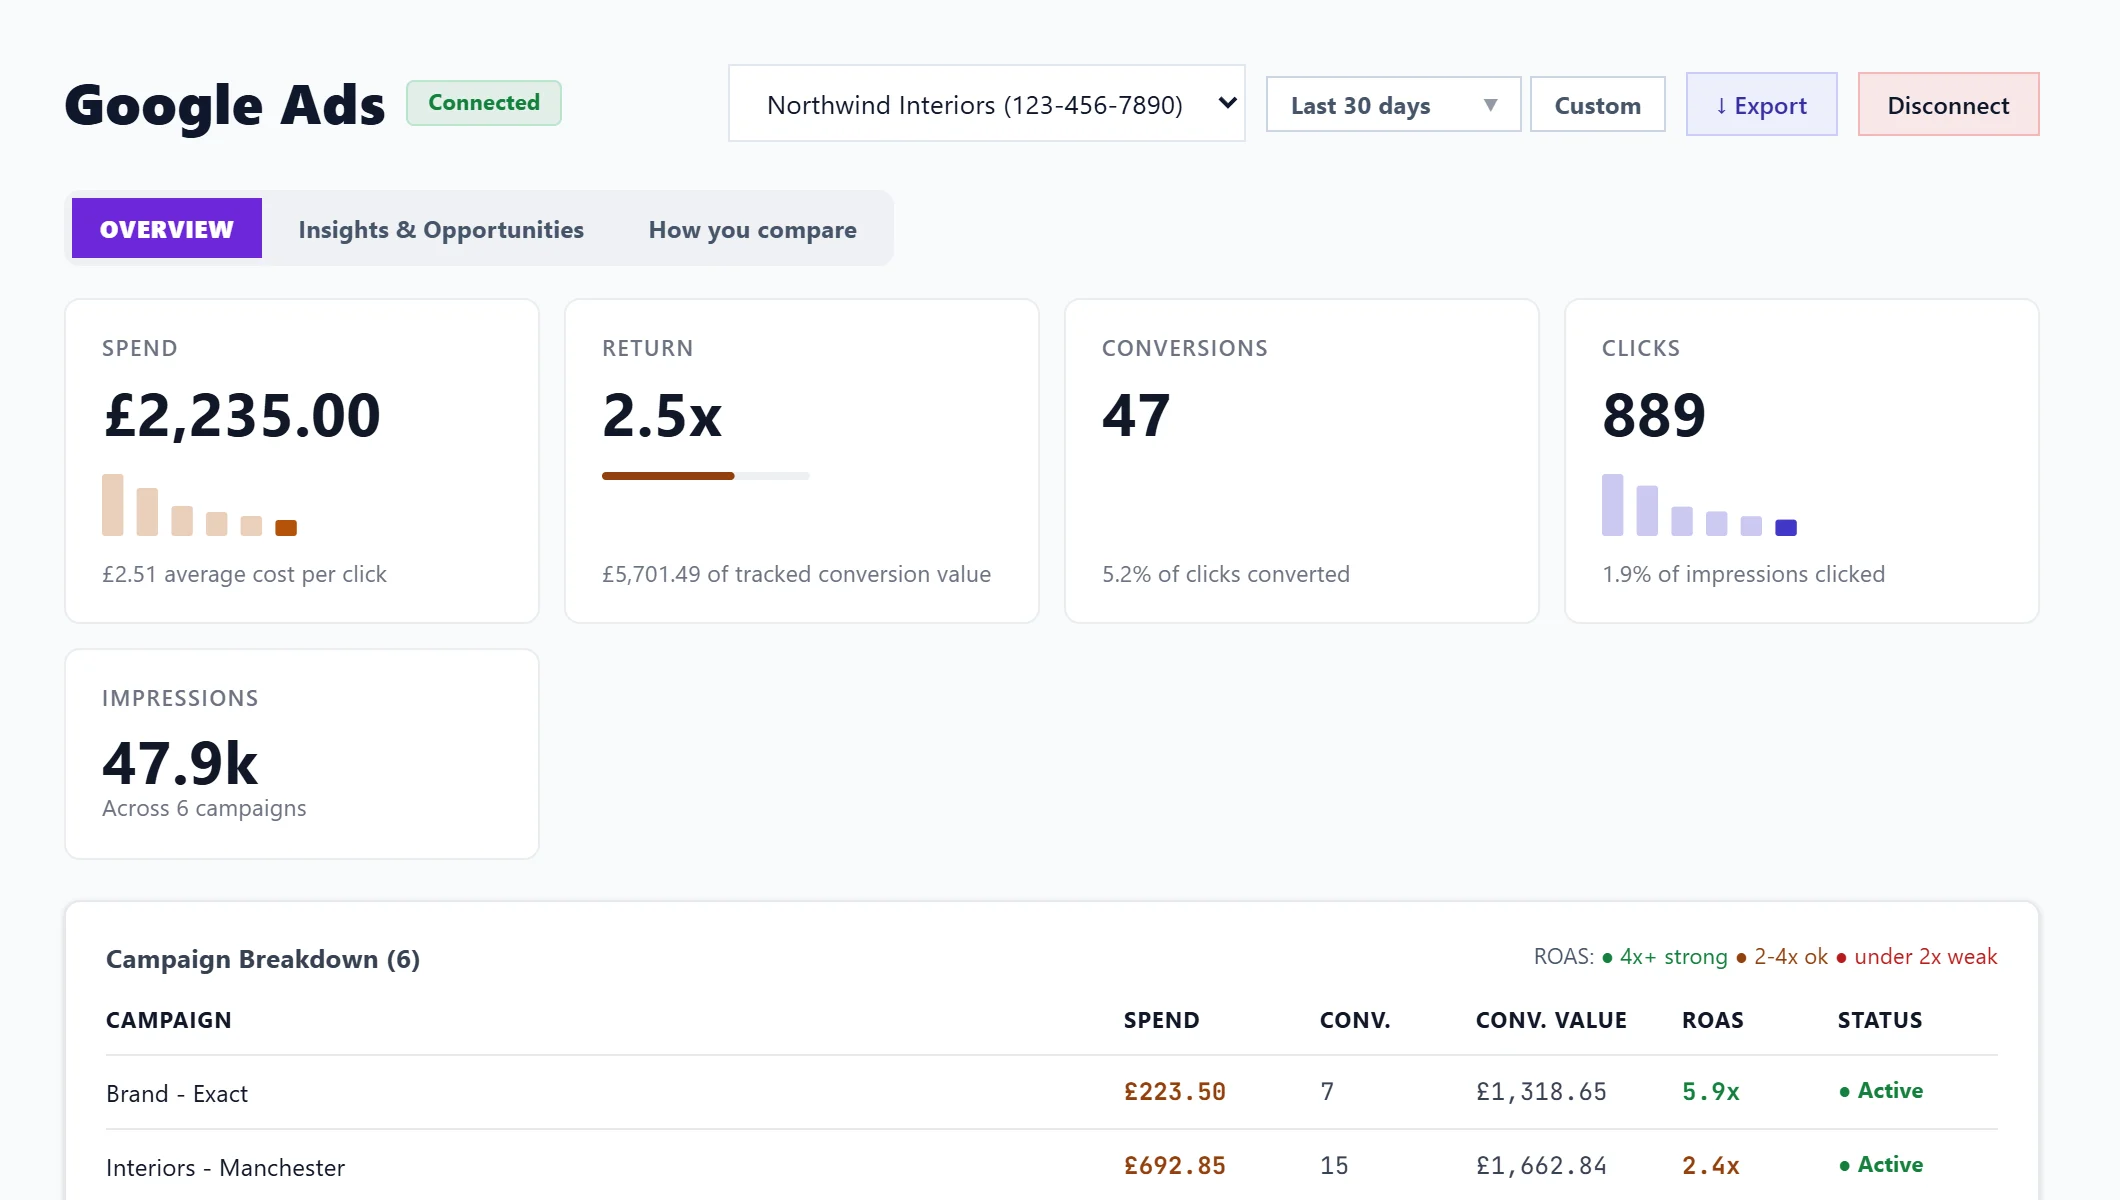Click the £1,318.65 conversion value cell
2120x1200 pixels.
coord(1541,1092)
